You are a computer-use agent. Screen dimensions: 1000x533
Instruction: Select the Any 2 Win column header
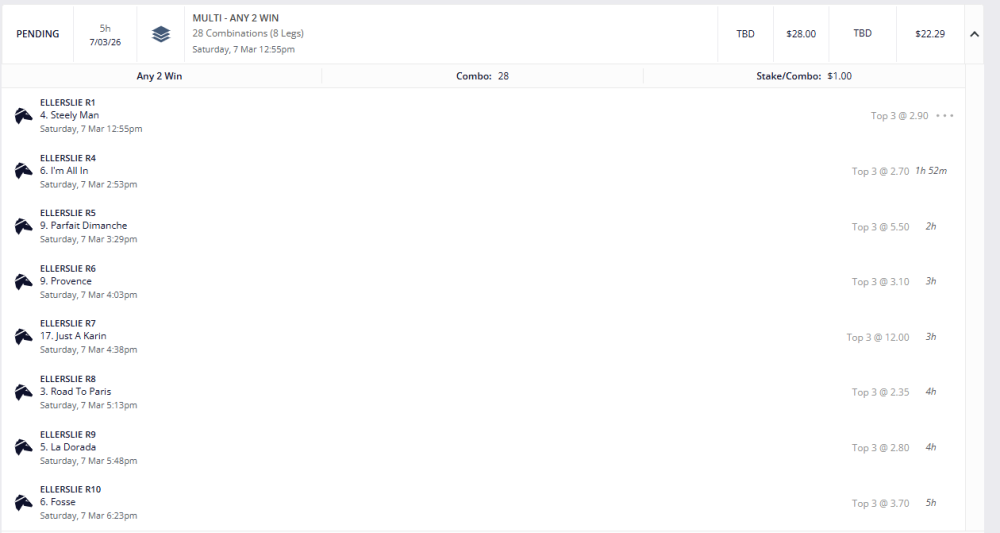pyautogui.click(x=159, y=76)
